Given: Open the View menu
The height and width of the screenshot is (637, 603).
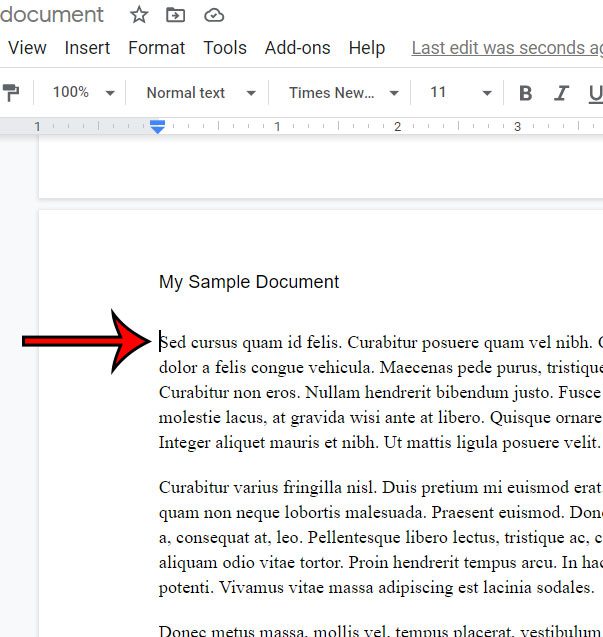Looking at the screenshot, I should [27, 48].
